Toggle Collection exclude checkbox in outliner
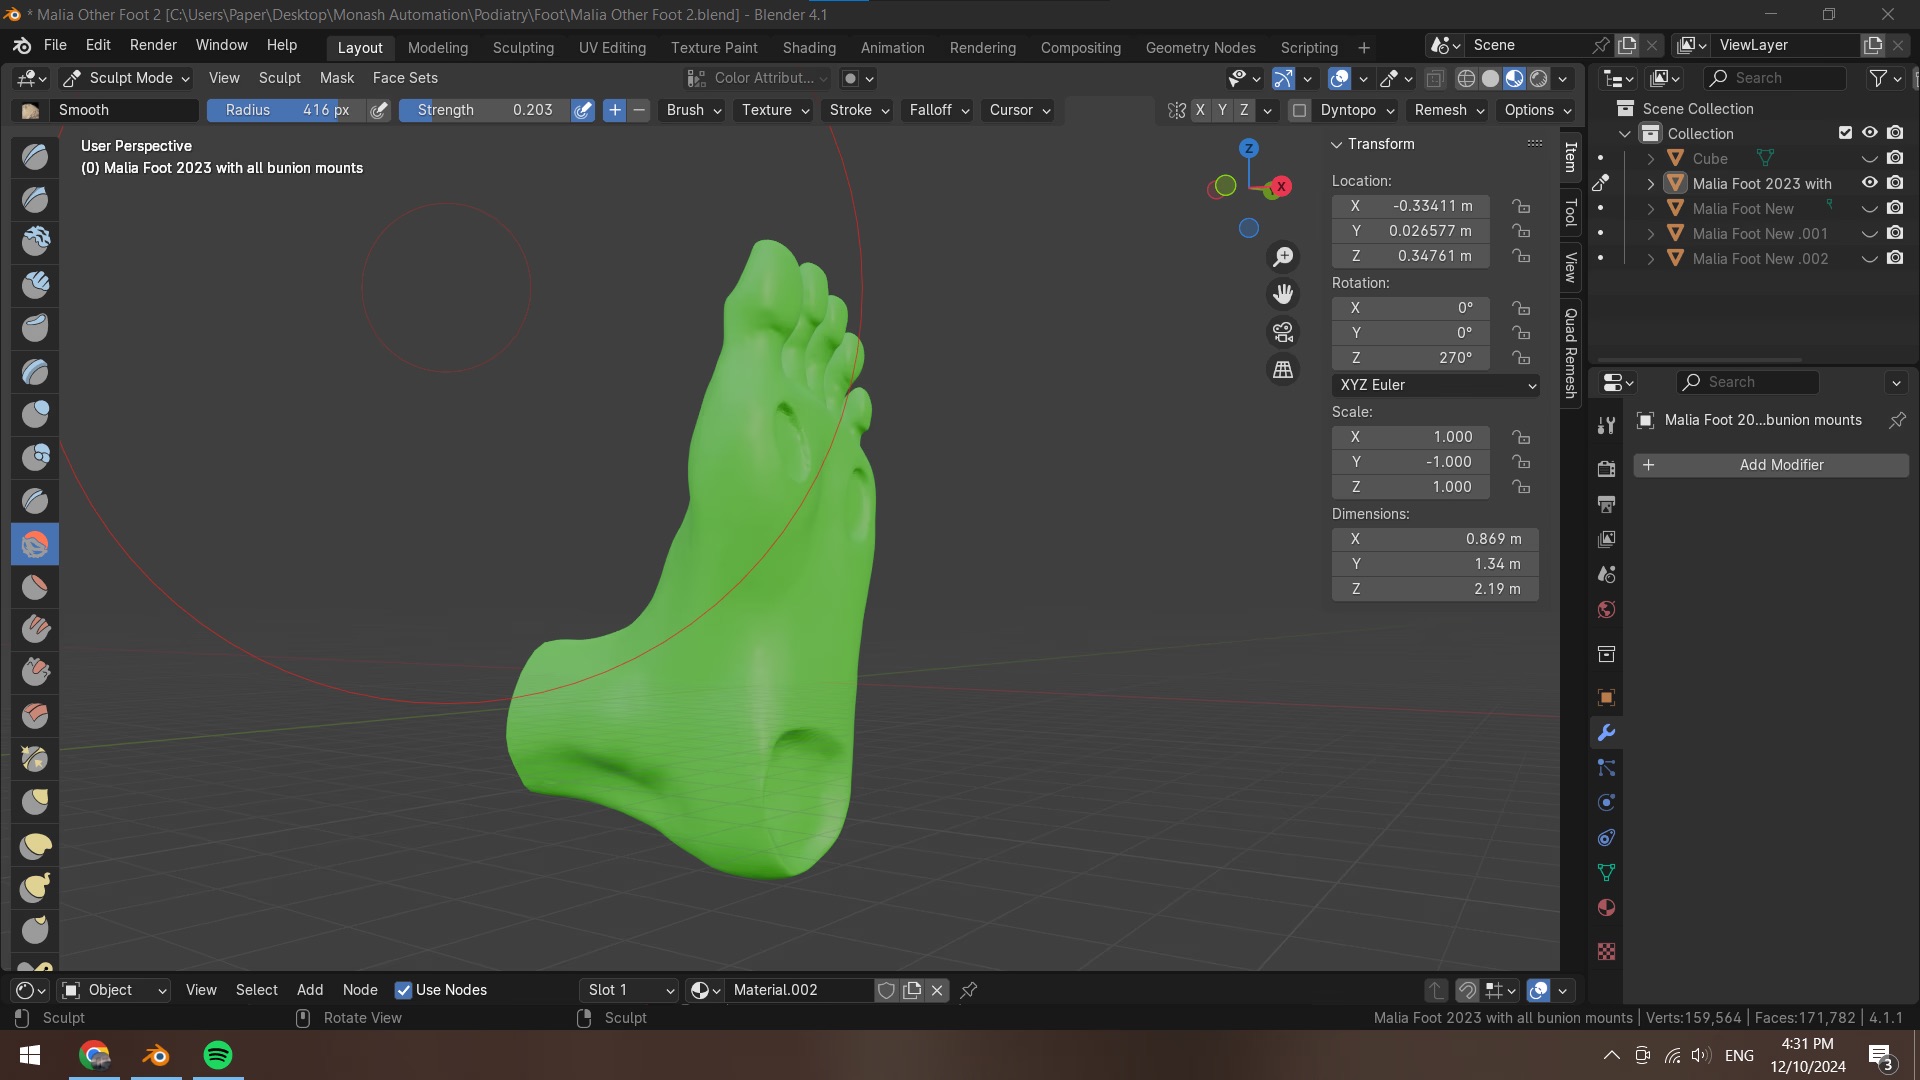1920x1080 pixels. tap(1845, 133)
